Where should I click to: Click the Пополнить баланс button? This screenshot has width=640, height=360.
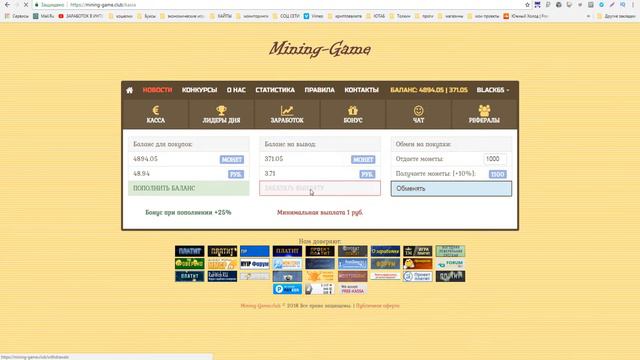click(189, 188)
